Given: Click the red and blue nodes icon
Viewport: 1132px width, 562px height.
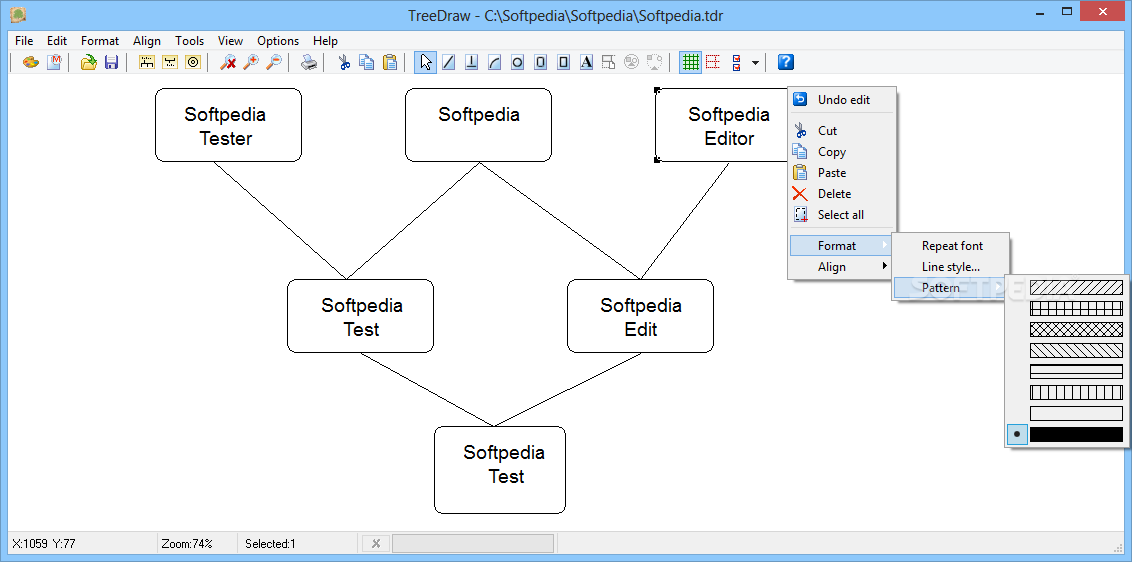Looking at the screenshot, I should pos(736,62).
